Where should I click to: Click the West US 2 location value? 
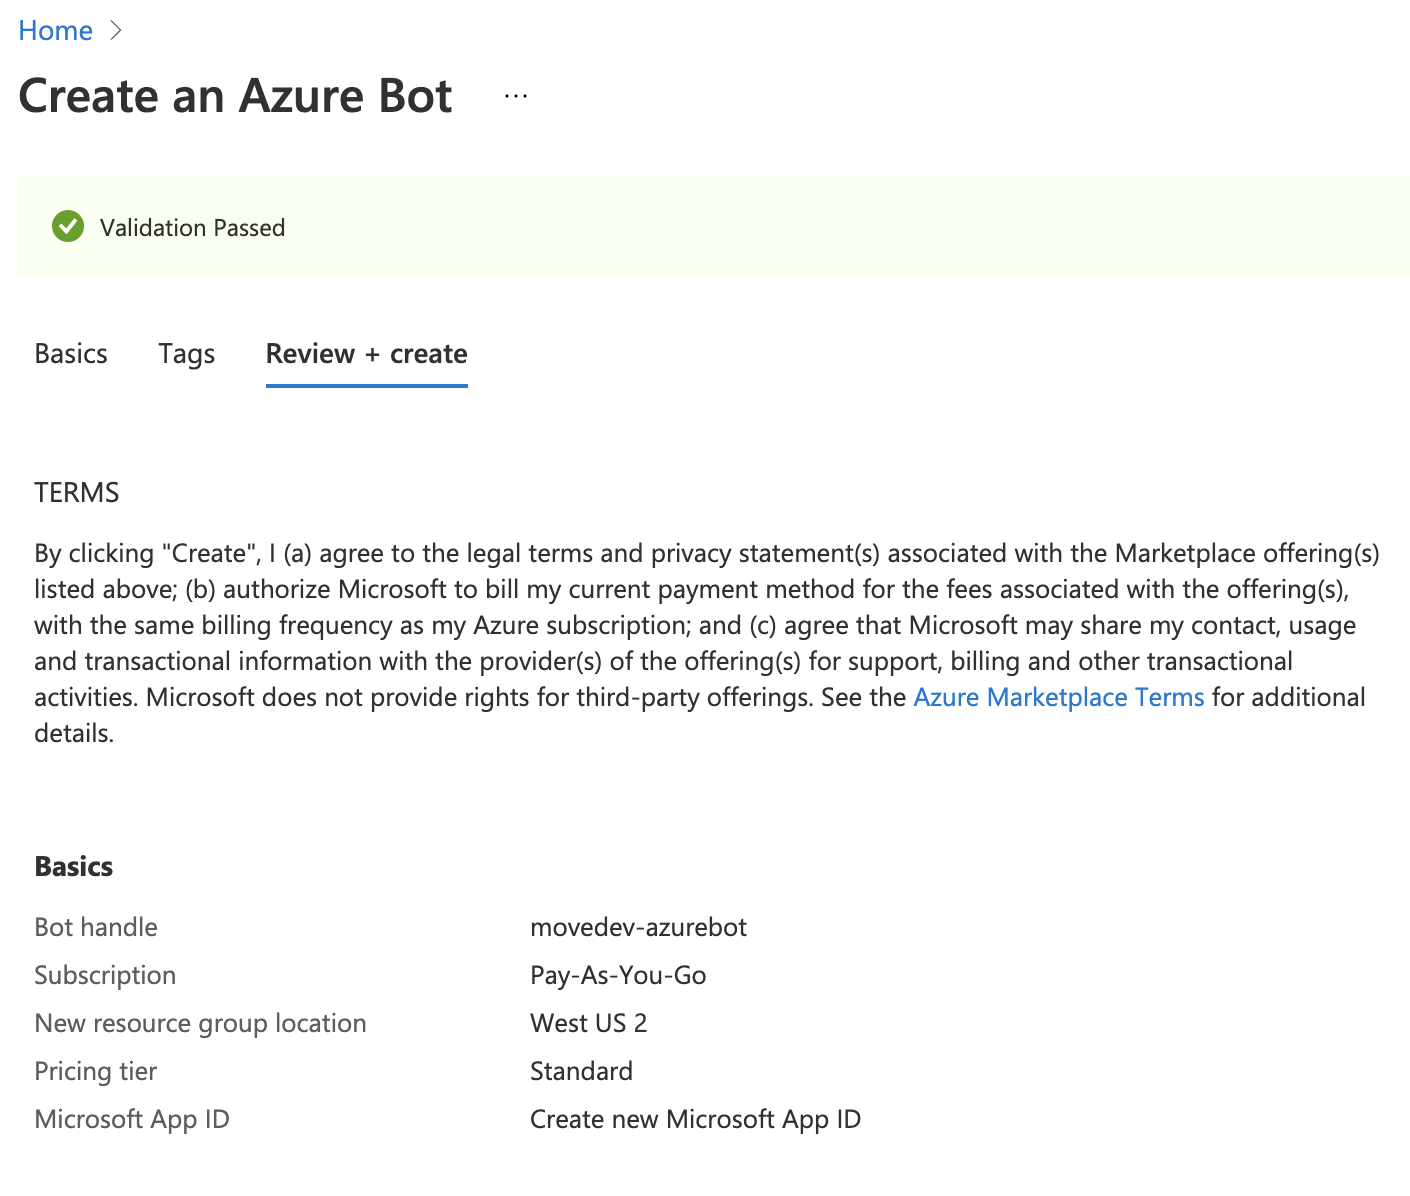coord(588,1023)
